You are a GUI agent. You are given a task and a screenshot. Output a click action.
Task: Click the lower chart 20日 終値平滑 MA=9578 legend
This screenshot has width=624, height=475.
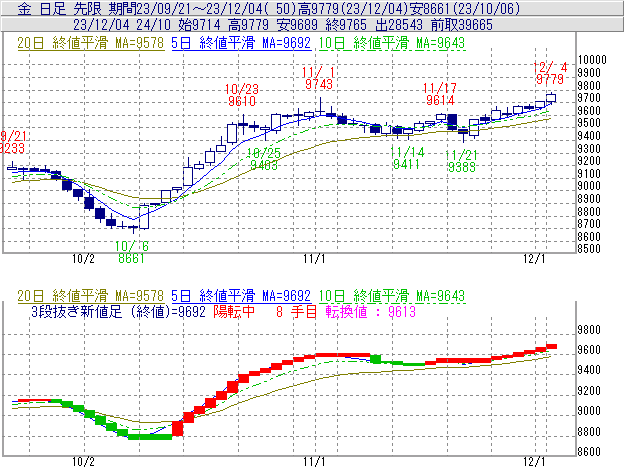pos(90,296)
